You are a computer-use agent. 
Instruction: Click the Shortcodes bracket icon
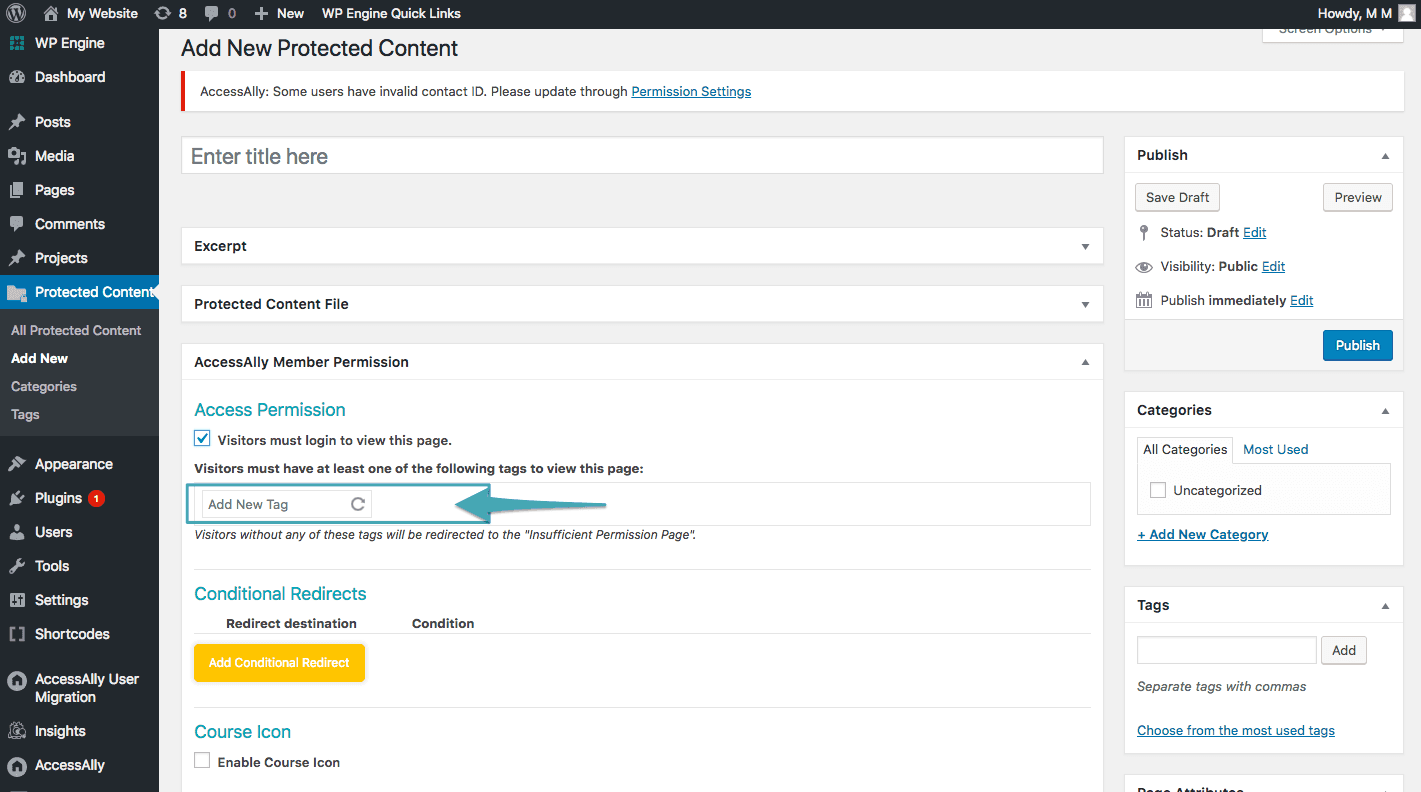tap(17, 634)
